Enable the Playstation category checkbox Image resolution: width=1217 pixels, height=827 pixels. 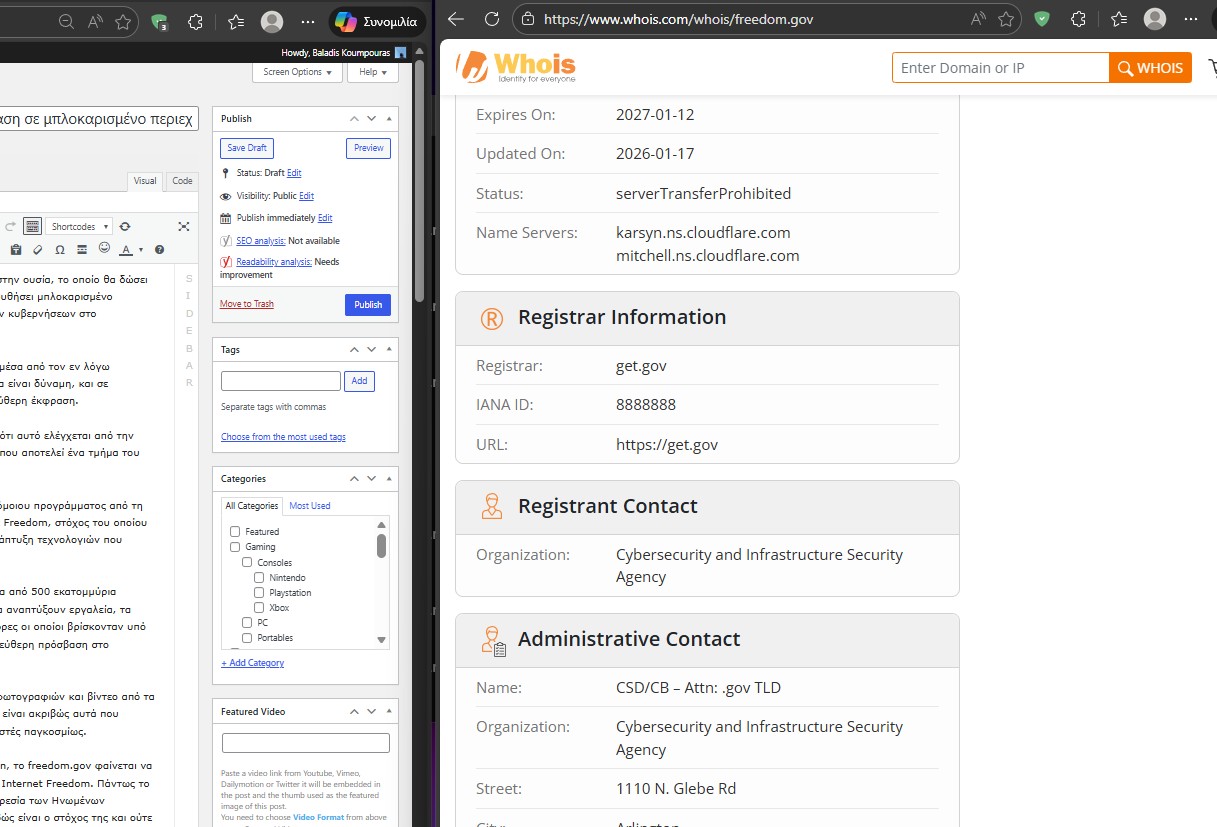point(259,593)
